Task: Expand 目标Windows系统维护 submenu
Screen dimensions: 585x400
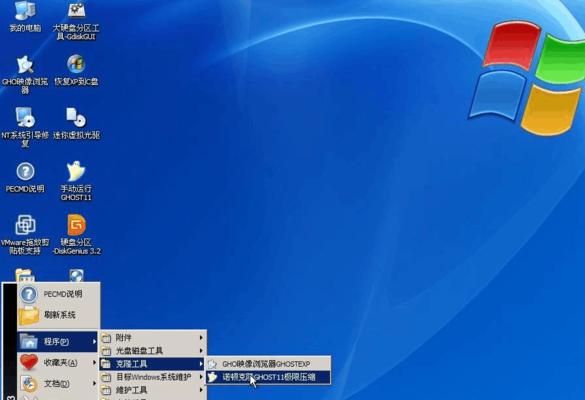Action: [153, 377]
